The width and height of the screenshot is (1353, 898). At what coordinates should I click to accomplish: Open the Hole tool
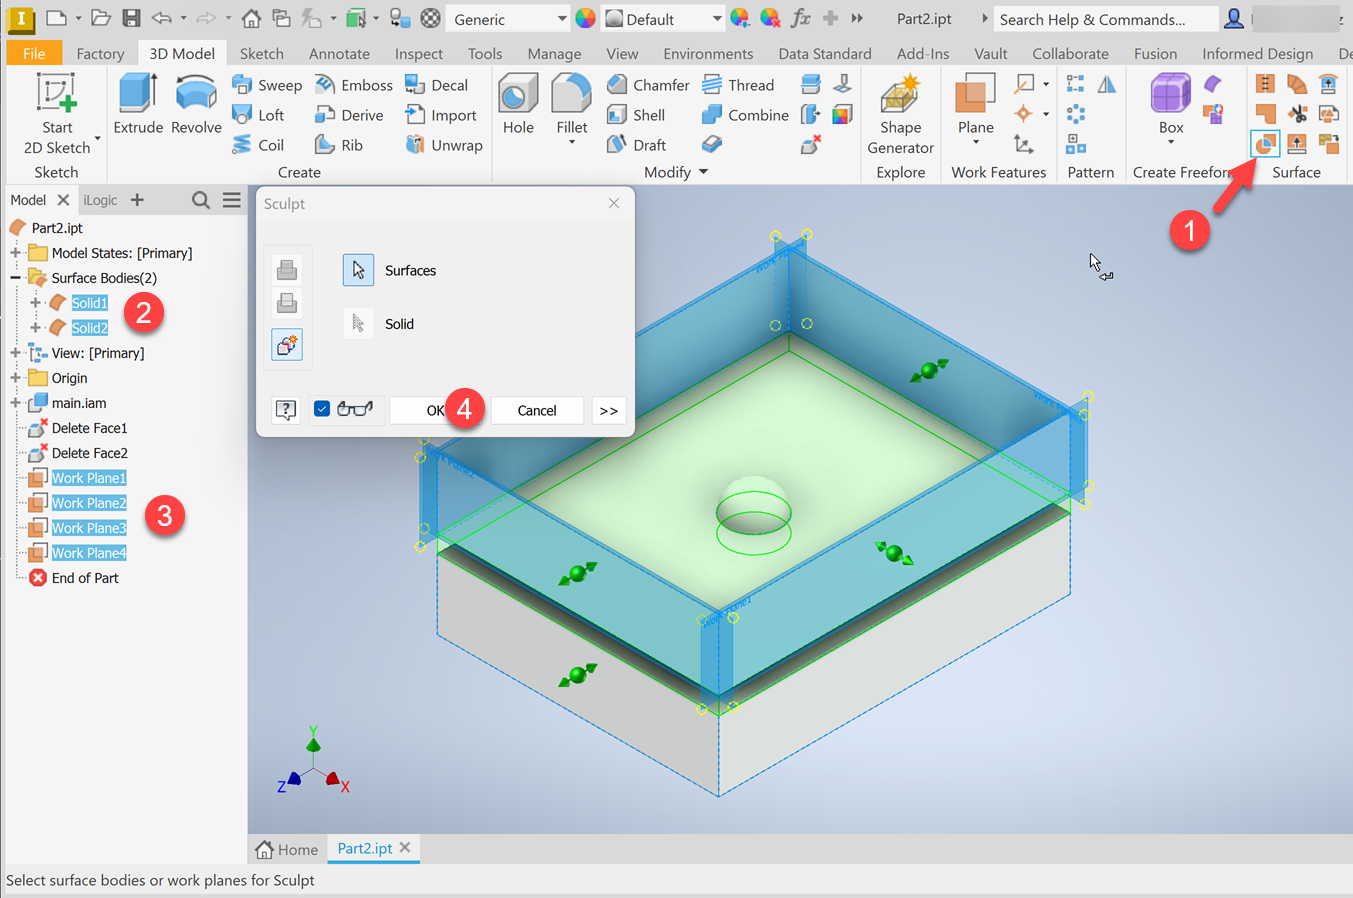point(517,104)
